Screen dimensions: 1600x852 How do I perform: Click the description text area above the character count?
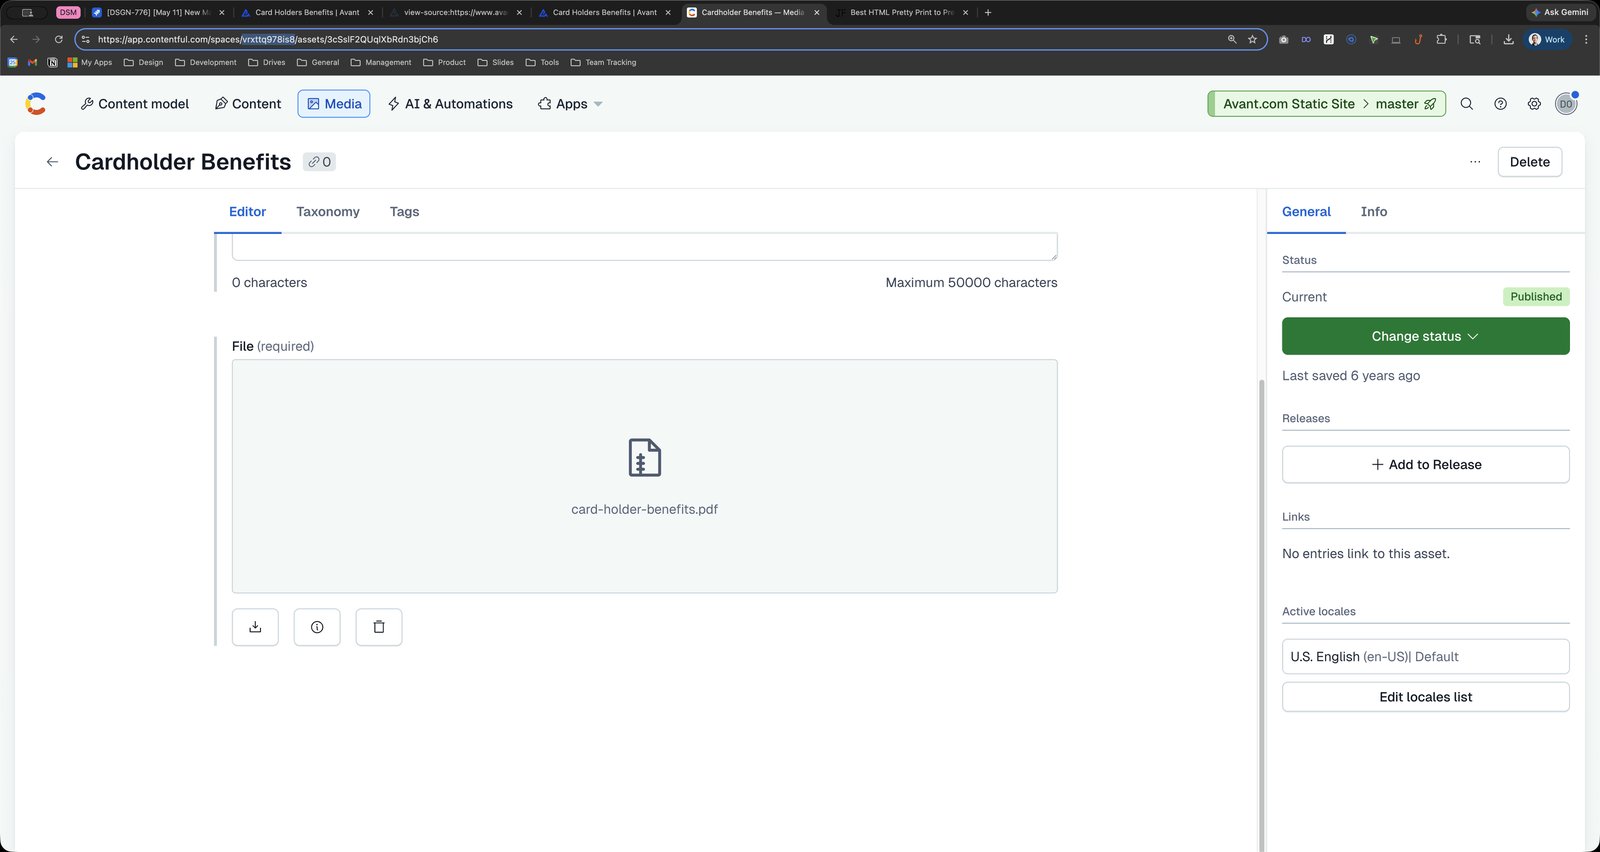click(645, 247)
